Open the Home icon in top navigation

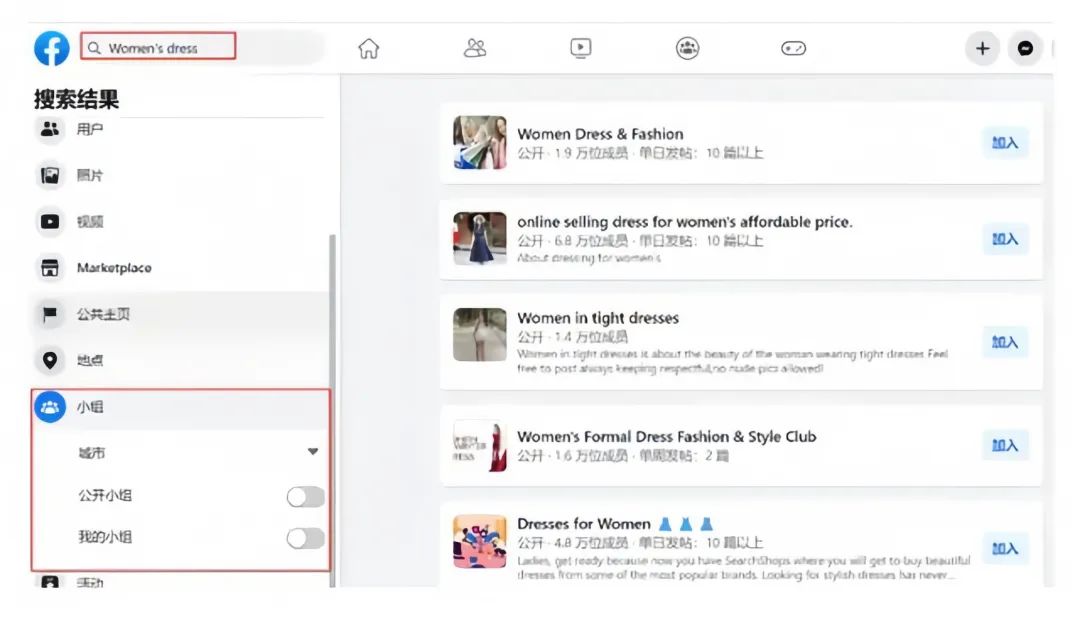(x=368, y=47)
